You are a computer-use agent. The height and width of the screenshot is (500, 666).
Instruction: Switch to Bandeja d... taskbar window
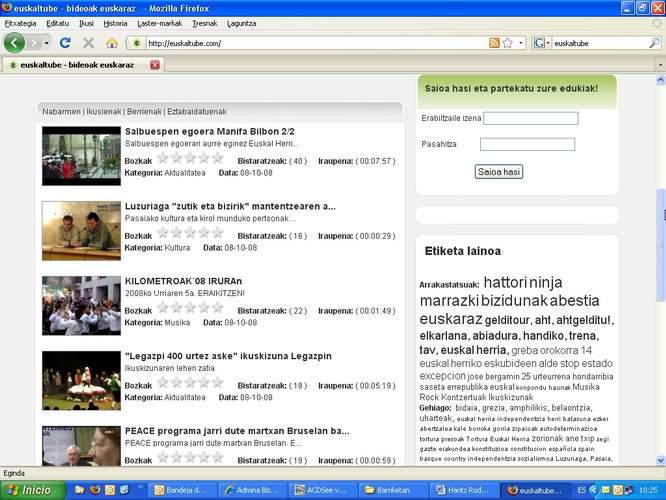coord(181,490)
